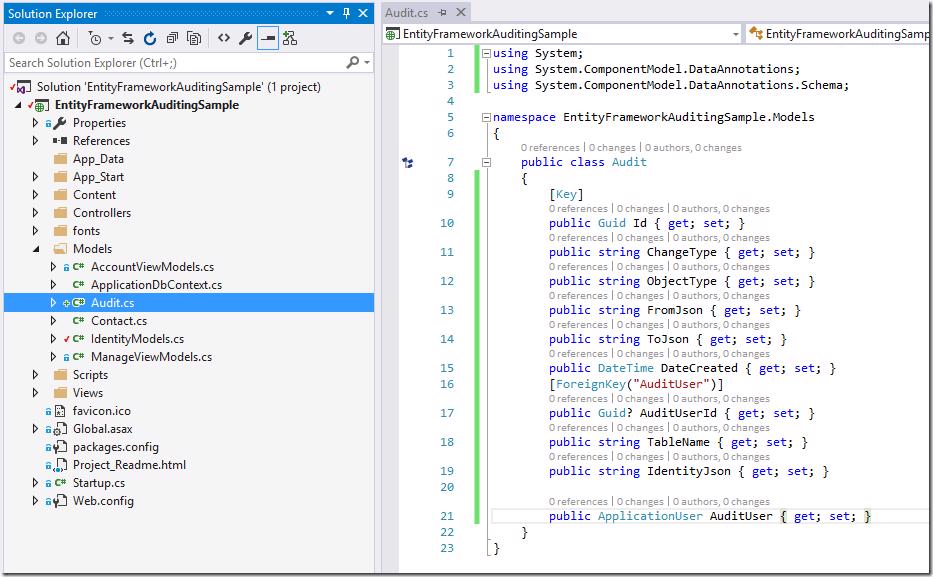Click '0 changes' CodeLens above class Audit
This screenshot has width=933, height=577.
point(612,148)
